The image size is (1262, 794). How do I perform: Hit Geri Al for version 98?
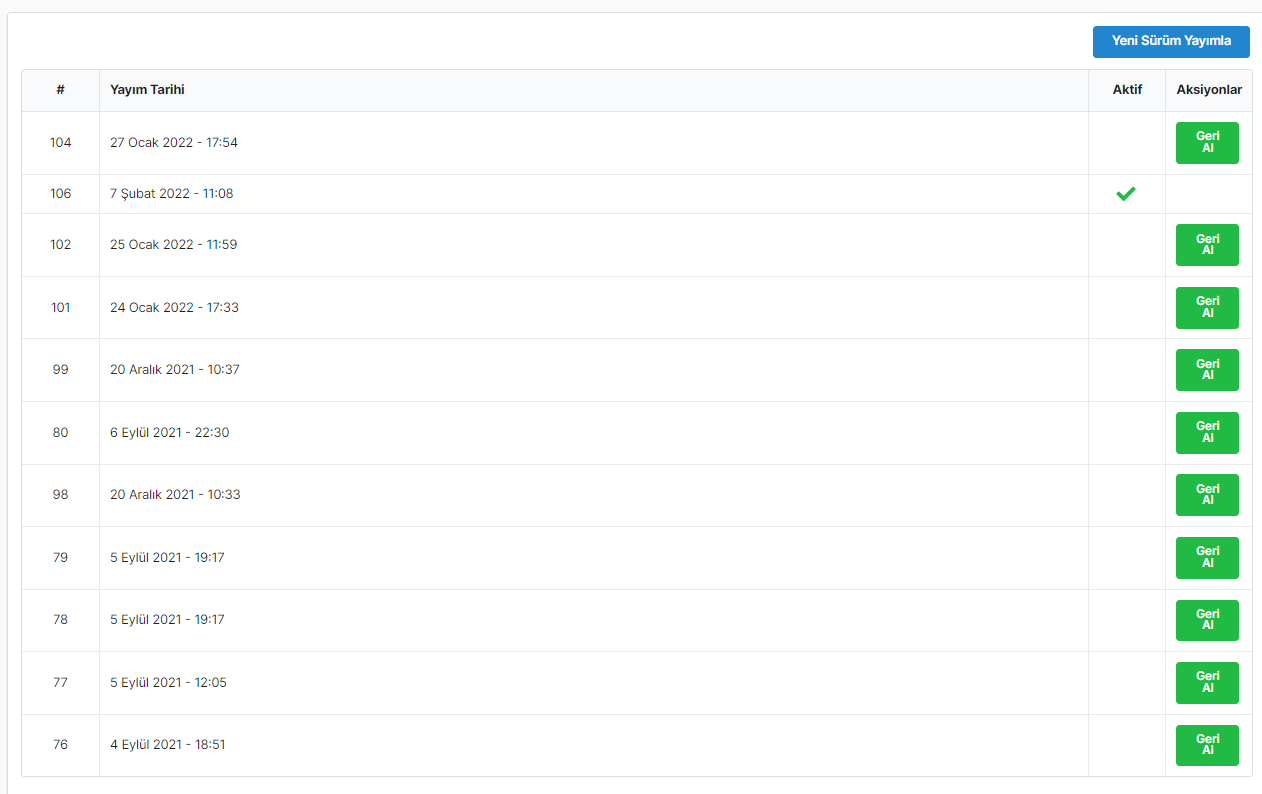point(1207,495)
